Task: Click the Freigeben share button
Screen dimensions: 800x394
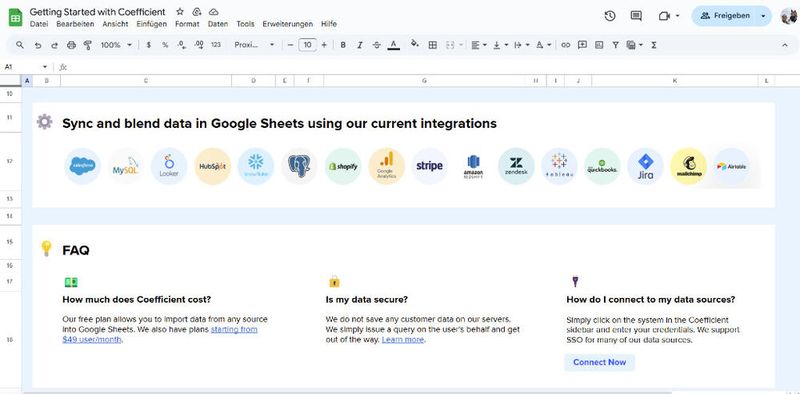Action: pyautogui.click(x=724, y=16)
